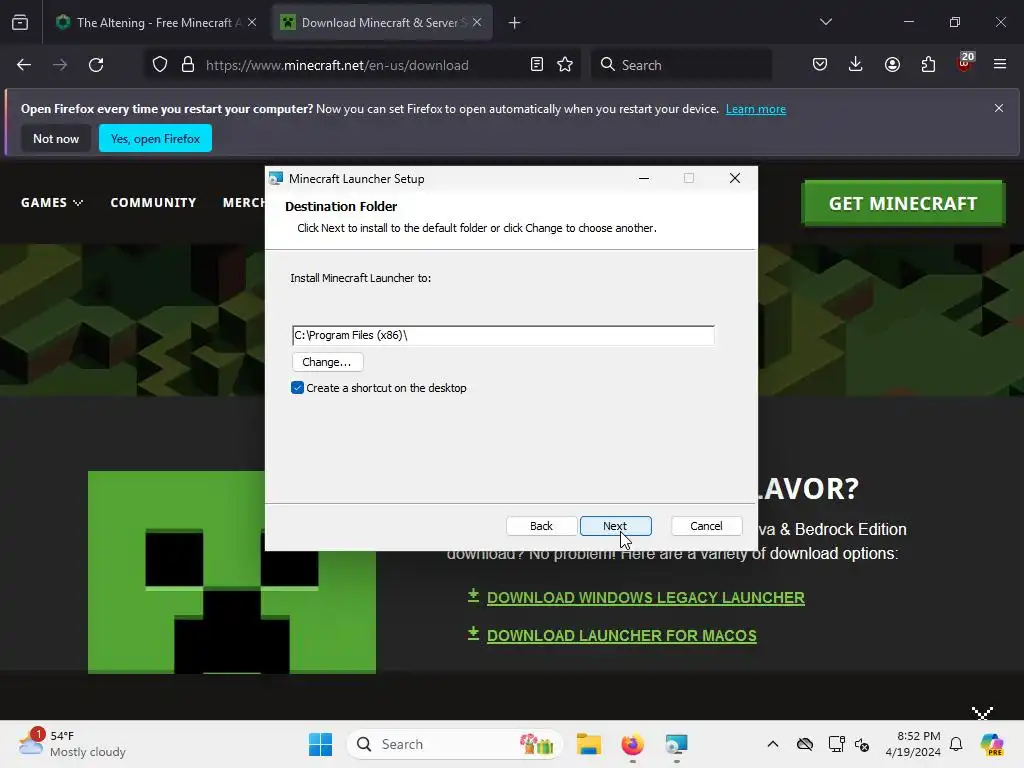
Task: Open the Copilot preview icon
Action: tap(992, 744)
